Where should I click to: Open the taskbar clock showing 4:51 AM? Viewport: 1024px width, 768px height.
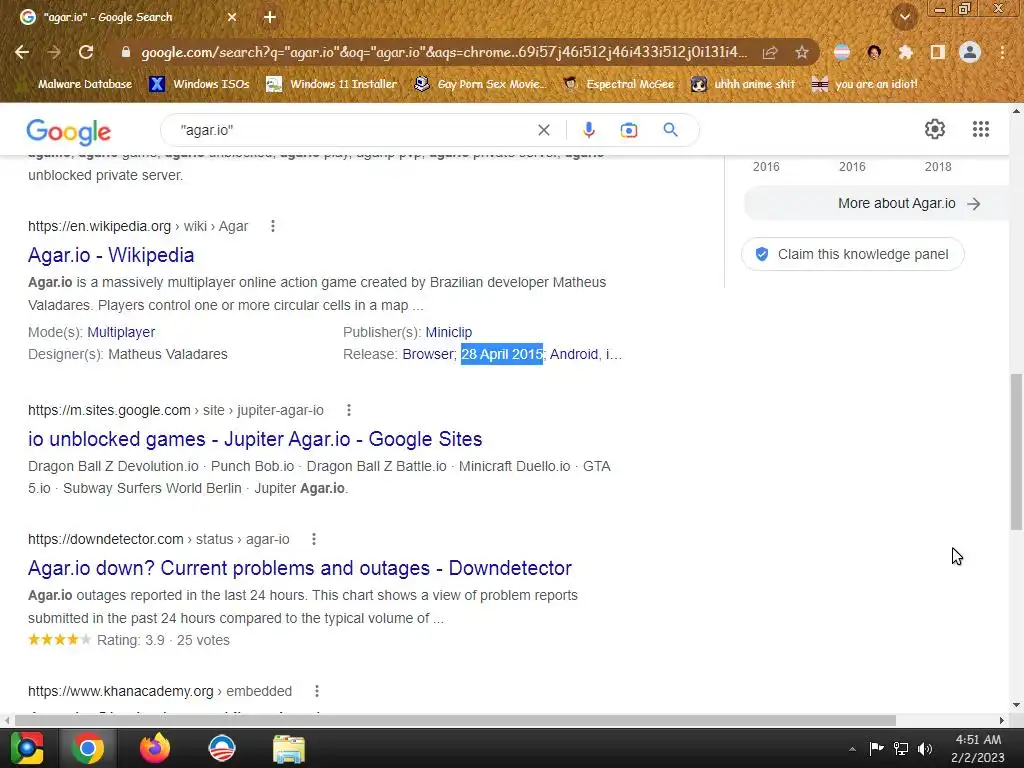[978, 748]
